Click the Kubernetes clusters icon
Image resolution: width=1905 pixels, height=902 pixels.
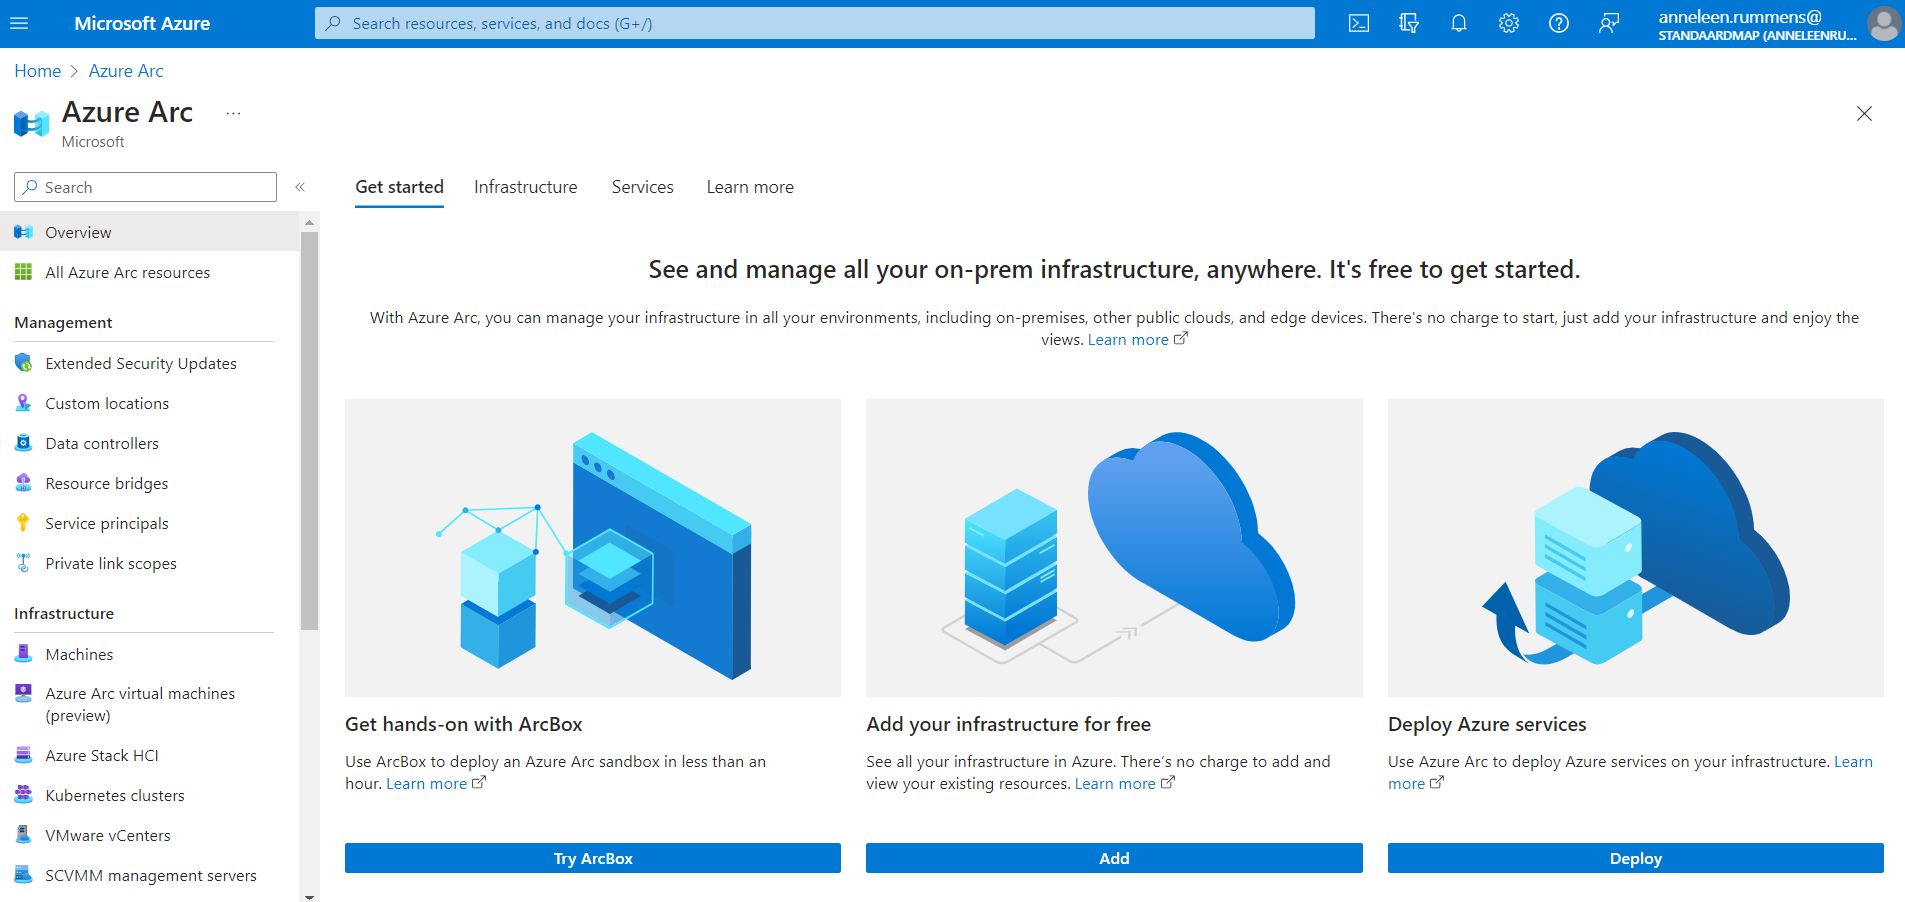point(23,795)
